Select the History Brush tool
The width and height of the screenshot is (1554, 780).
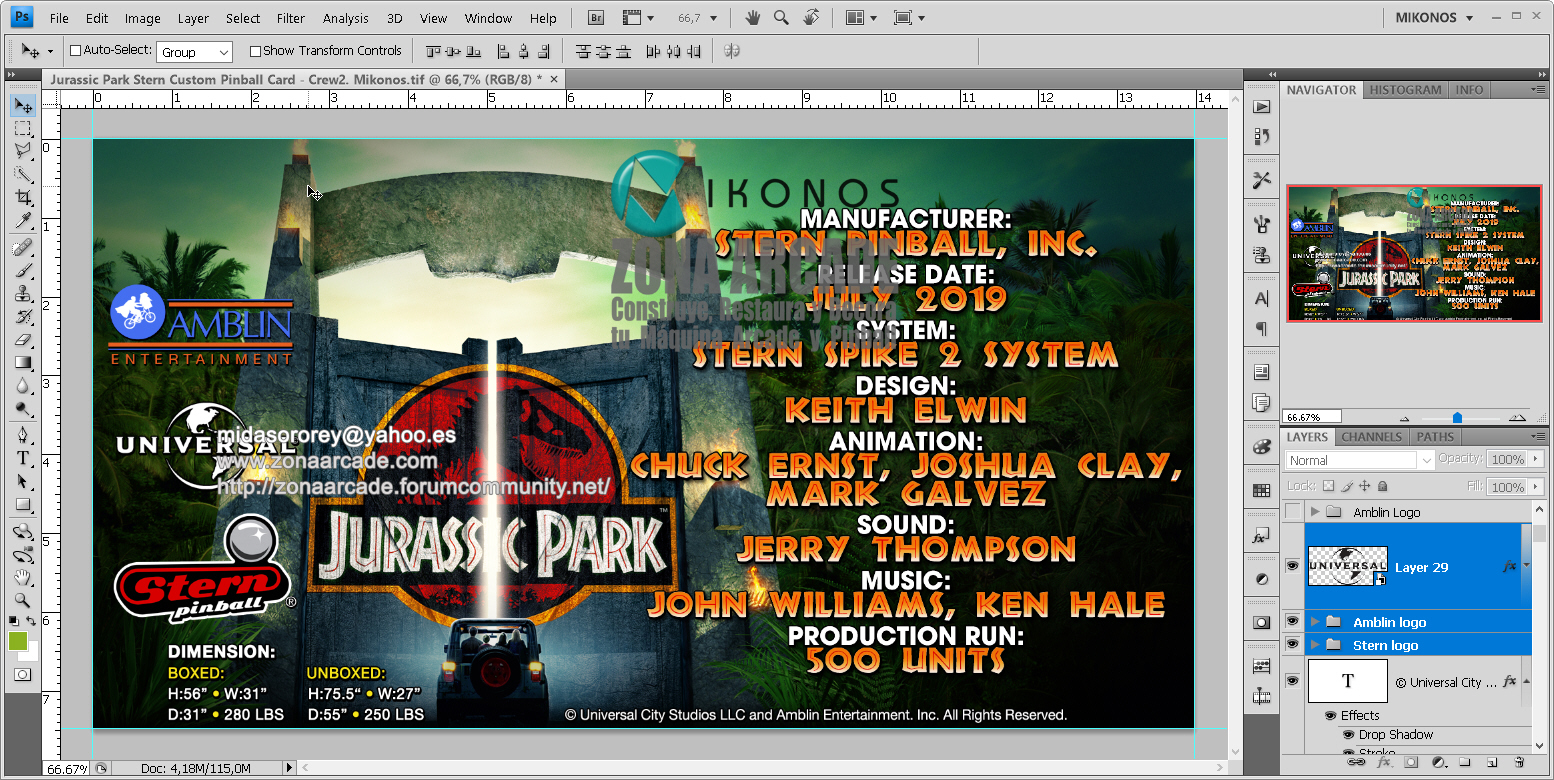click(x=23, y=317)
